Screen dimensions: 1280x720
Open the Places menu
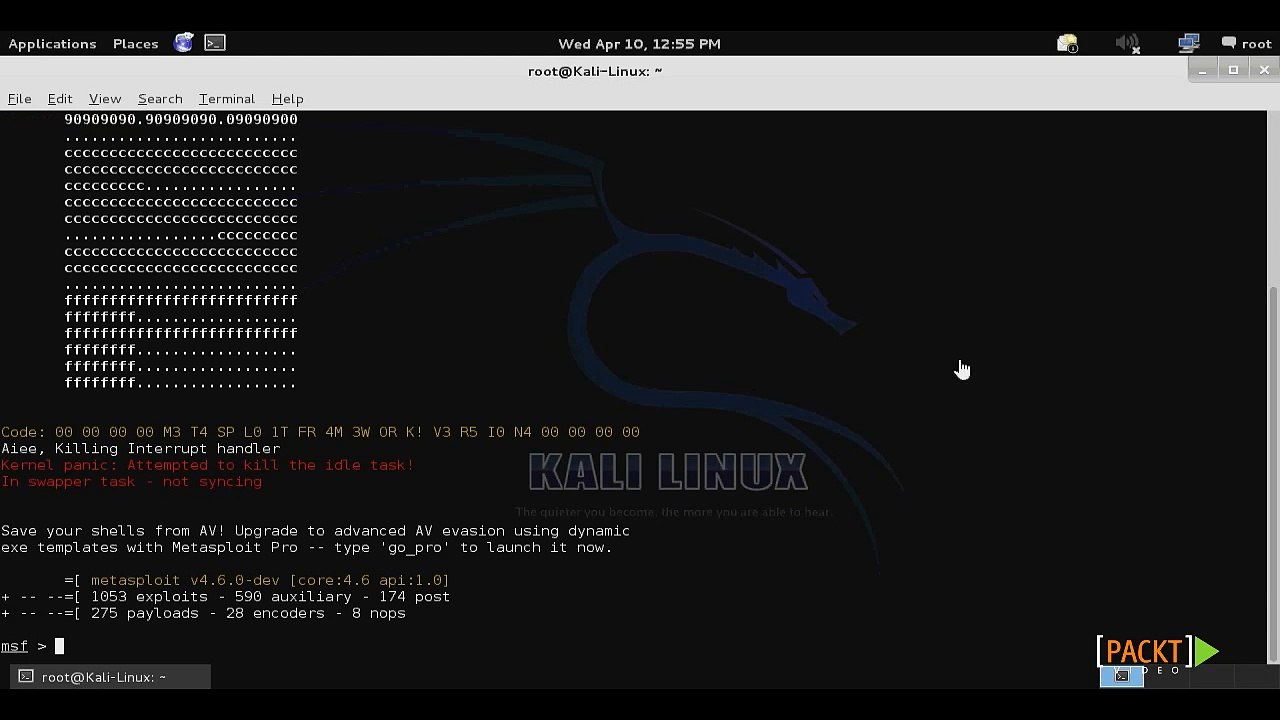click(x=135, y=44)
